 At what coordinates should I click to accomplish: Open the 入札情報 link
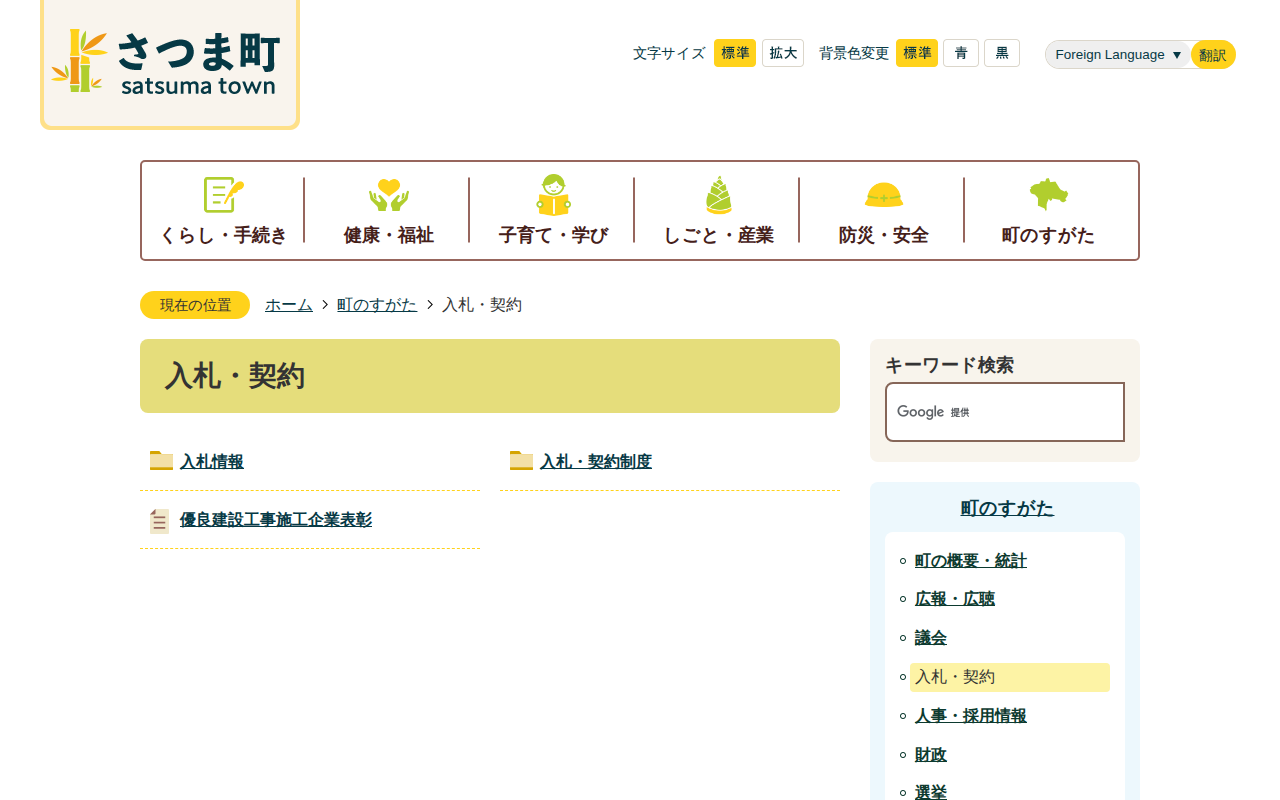click(212, 462)
